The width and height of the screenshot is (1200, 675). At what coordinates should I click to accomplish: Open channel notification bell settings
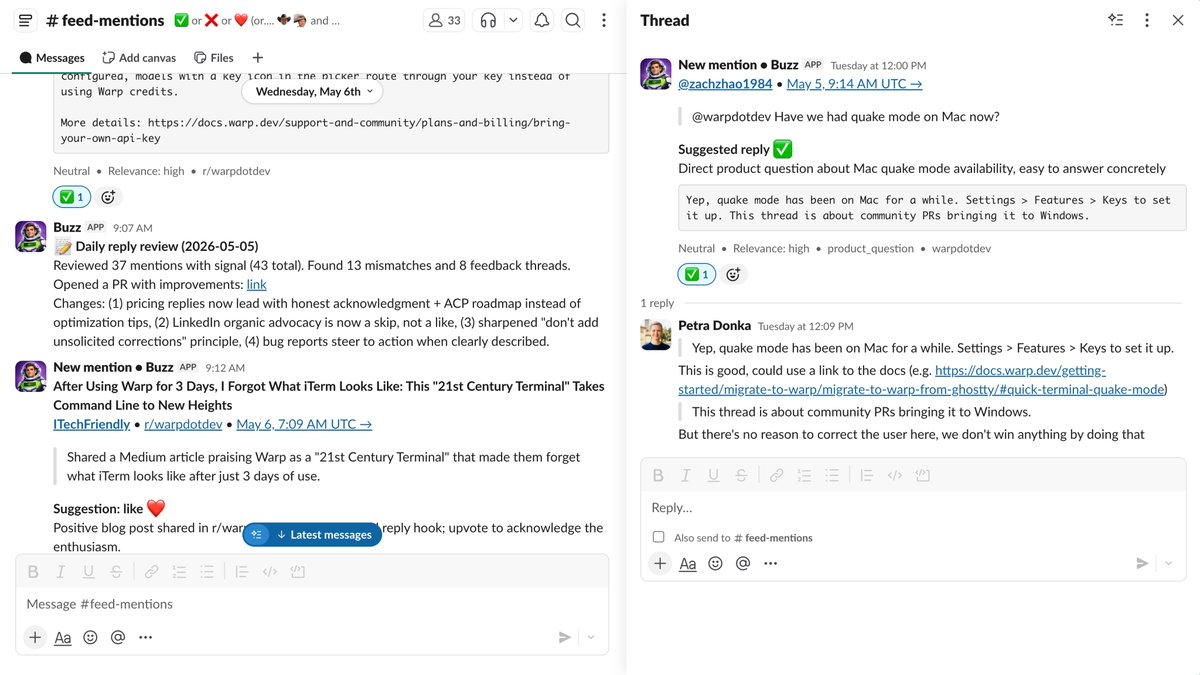541,20
